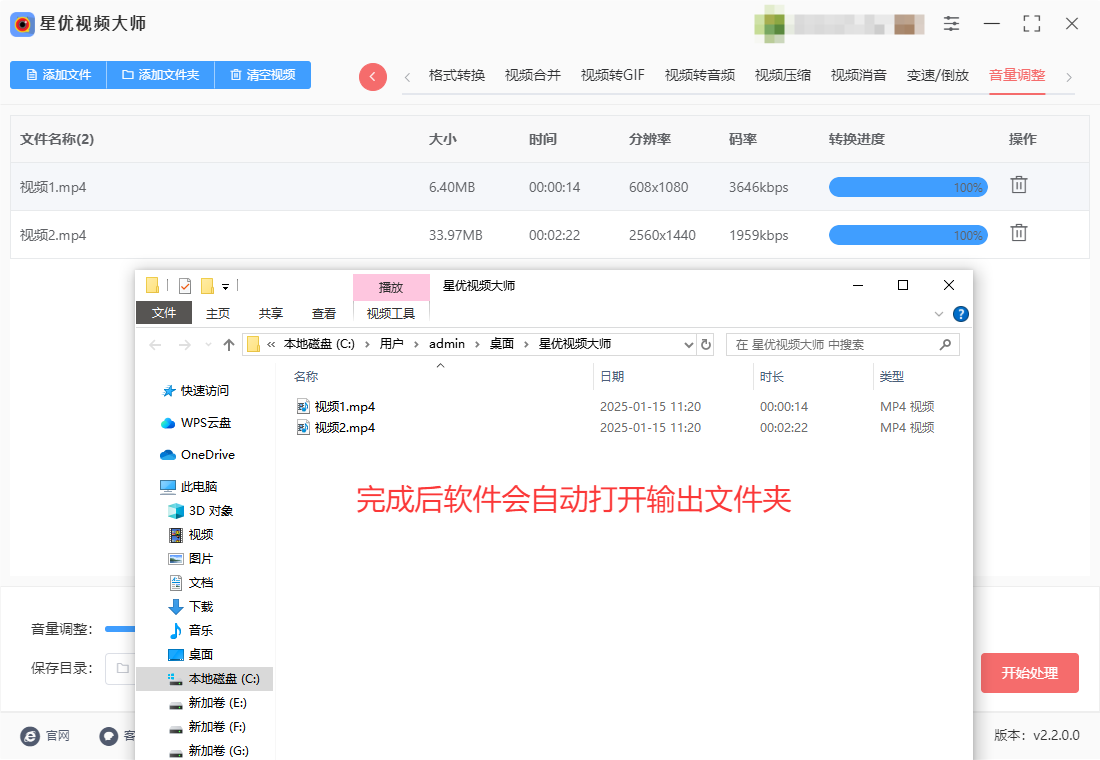Open the 主页 ribbon tab

tap(217, 313)
